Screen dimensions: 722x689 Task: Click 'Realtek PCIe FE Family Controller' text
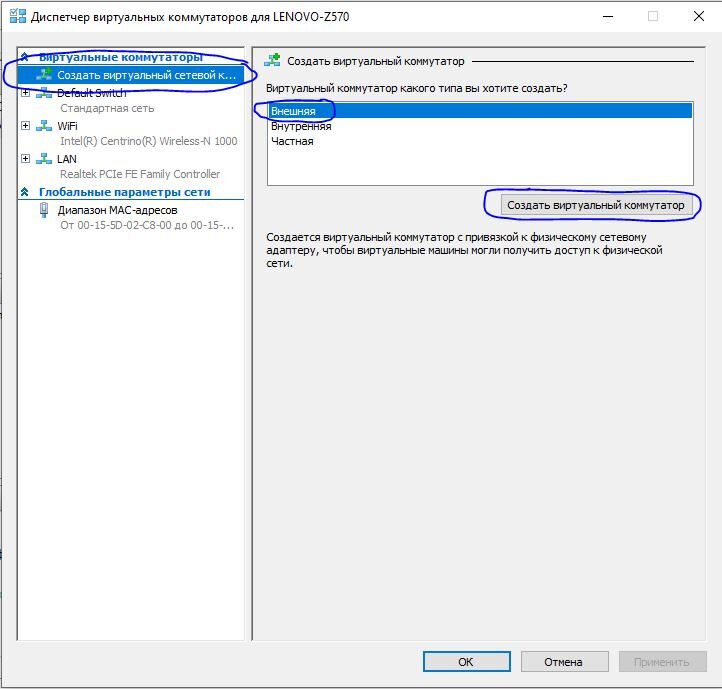(x=140, y=174)
